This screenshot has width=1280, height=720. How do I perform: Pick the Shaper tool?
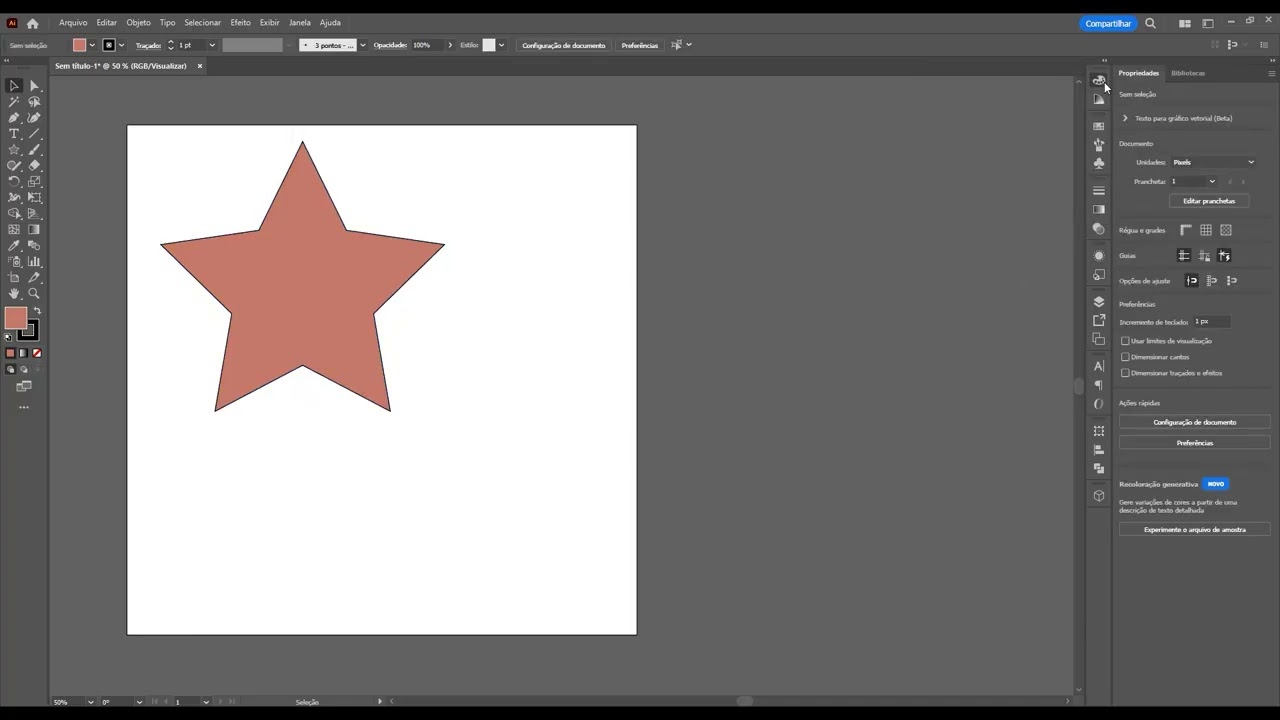click(14, 166)
